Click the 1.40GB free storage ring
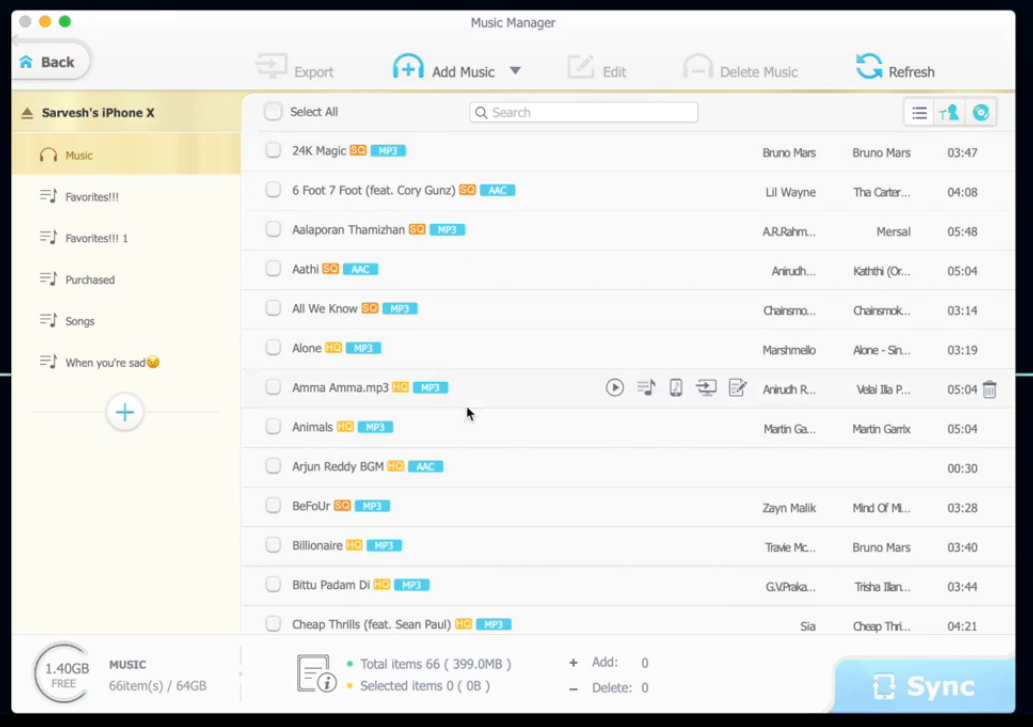 tap(63, 674)
